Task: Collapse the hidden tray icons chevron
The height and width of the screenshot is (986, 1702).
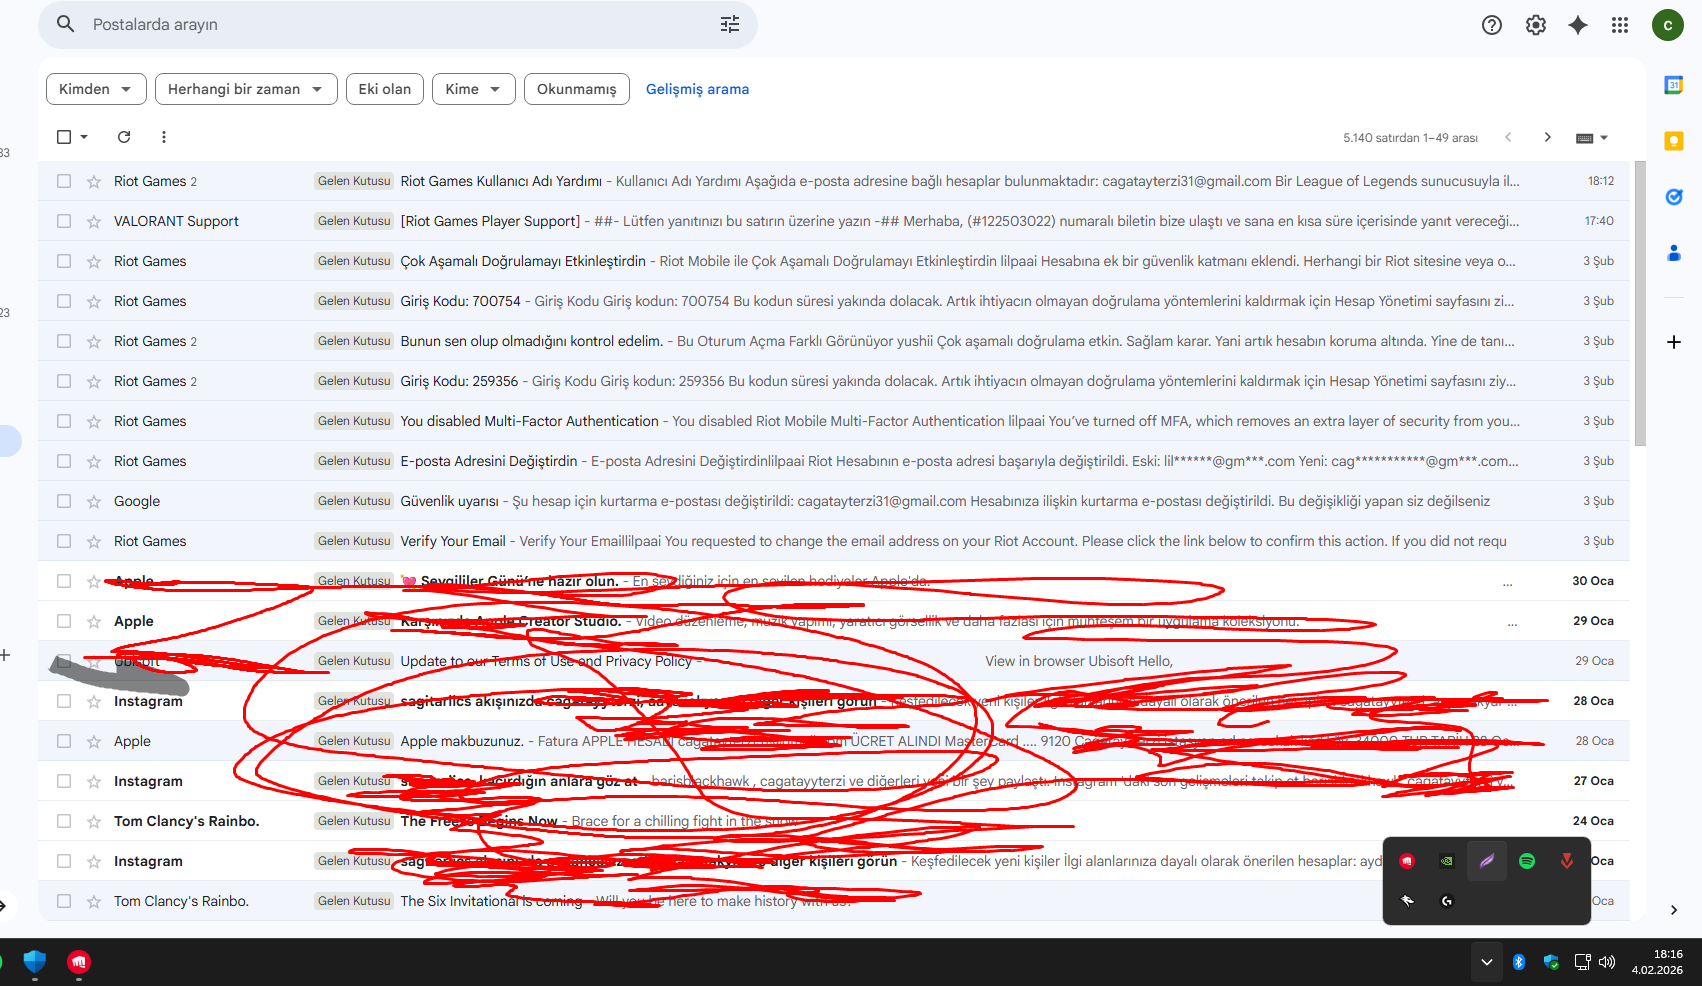Action: 1487,962
